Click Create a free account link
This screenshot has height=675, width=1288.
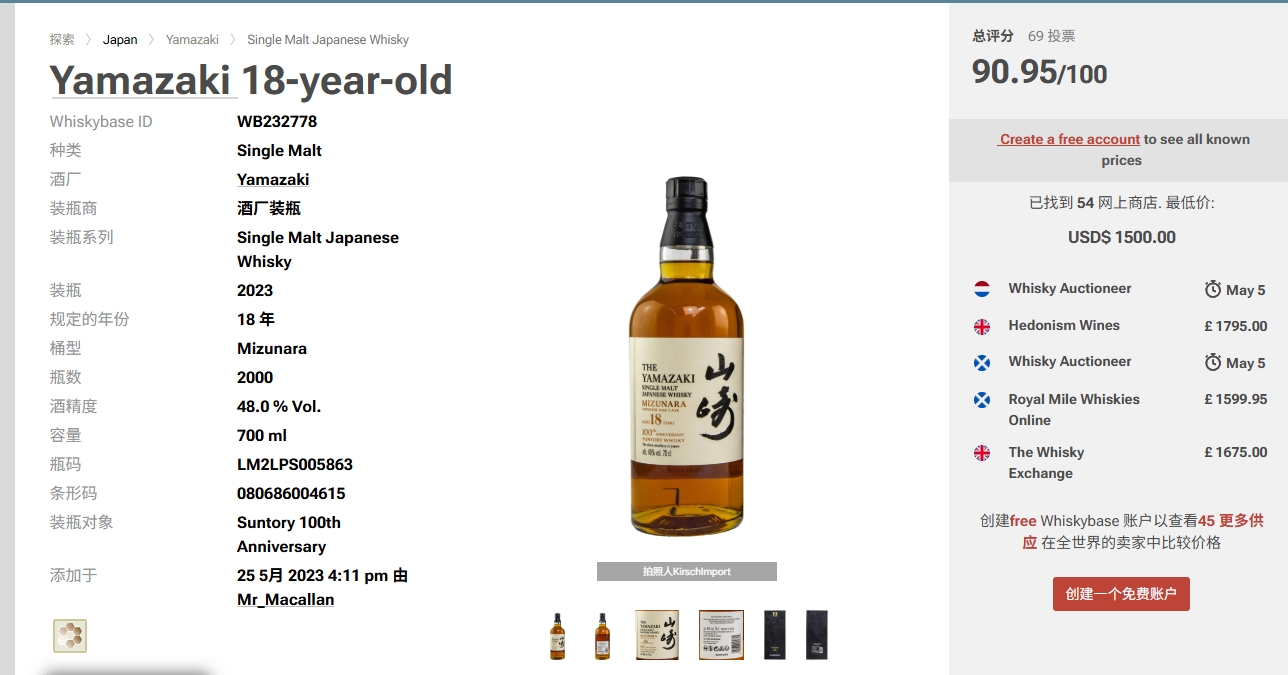pyautogui.click(x=1069, y=139)
